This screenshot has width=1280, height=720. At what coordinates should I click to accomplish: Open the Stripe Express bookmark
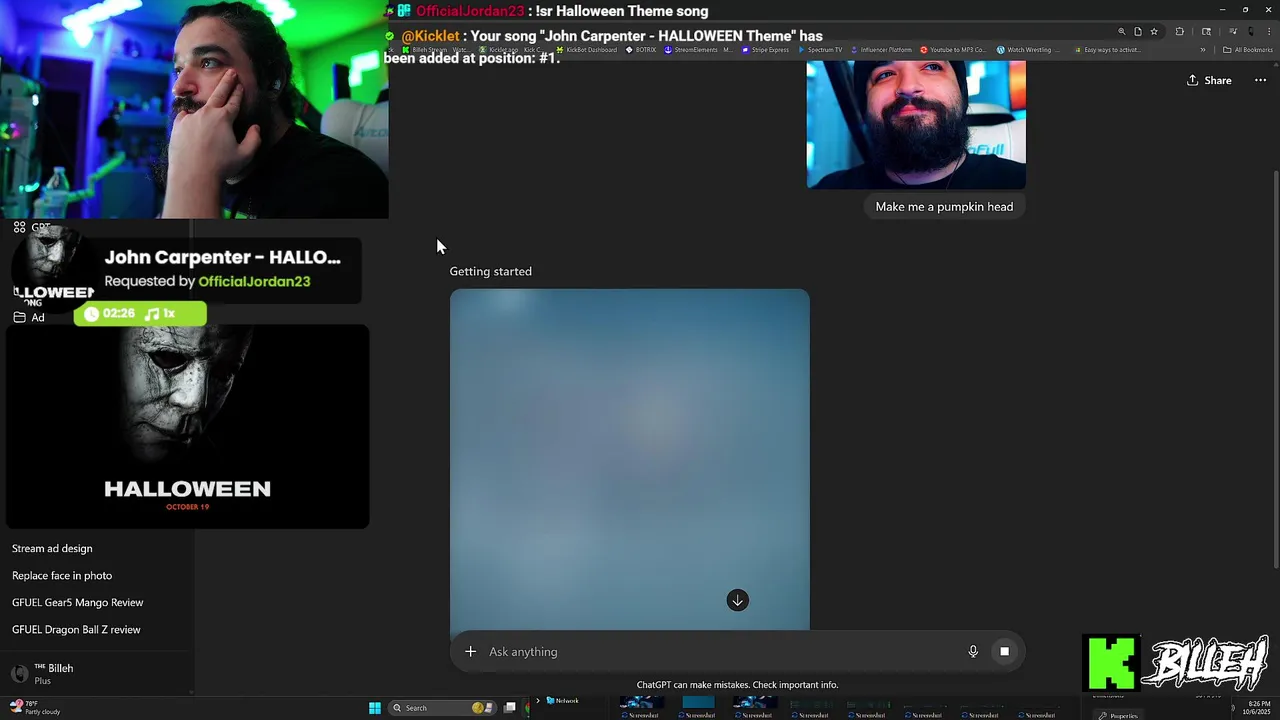(x=765, y=50)
